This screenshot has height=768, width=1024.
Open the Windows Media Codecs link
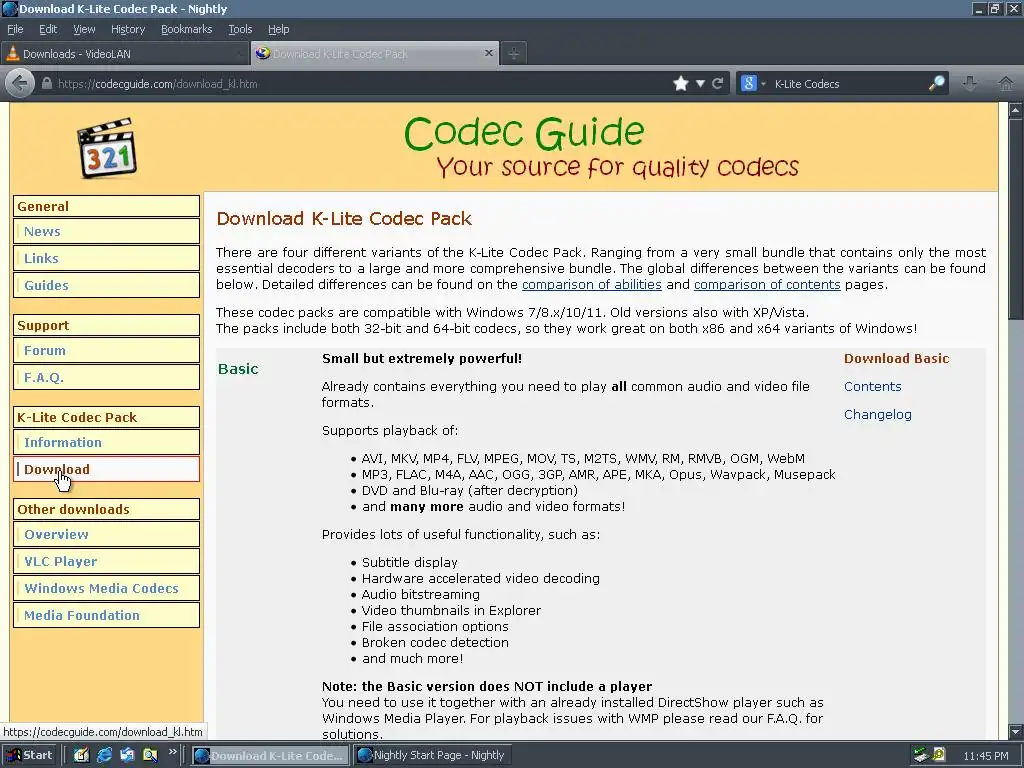point(106,588)
